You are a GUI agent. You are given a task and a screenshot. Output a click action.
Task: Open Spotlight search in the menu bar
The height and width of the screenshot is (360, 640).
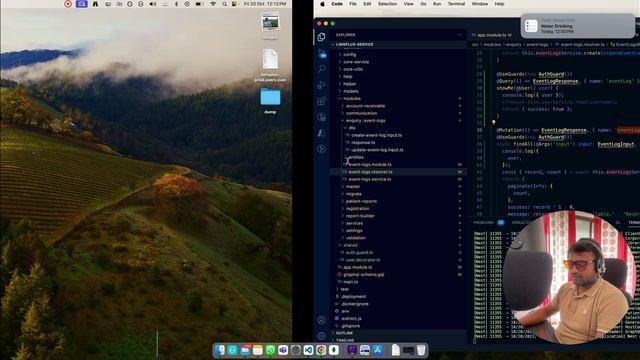(224, 4)
